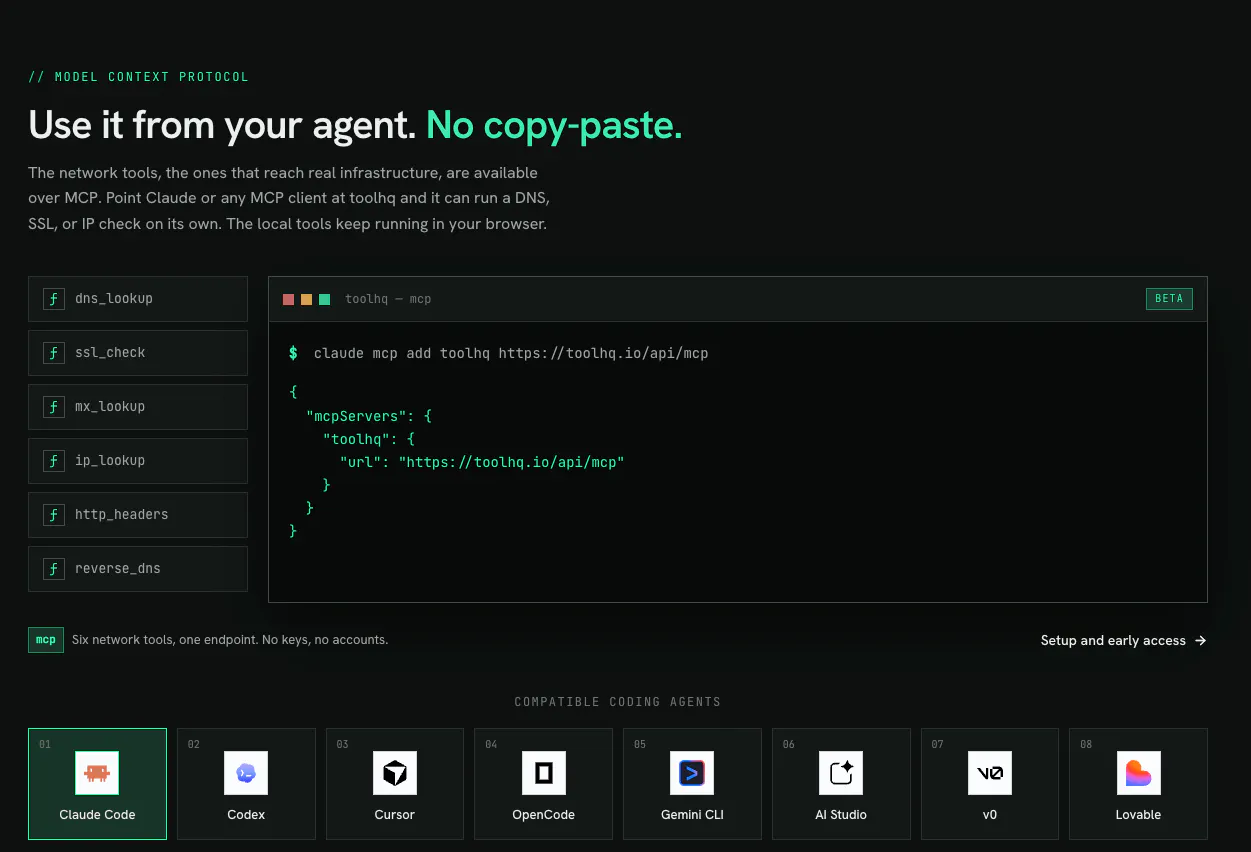Click the Model Context Protocol section label
The width and height of the screenshot is (1251, 852).
coord(138,77)
